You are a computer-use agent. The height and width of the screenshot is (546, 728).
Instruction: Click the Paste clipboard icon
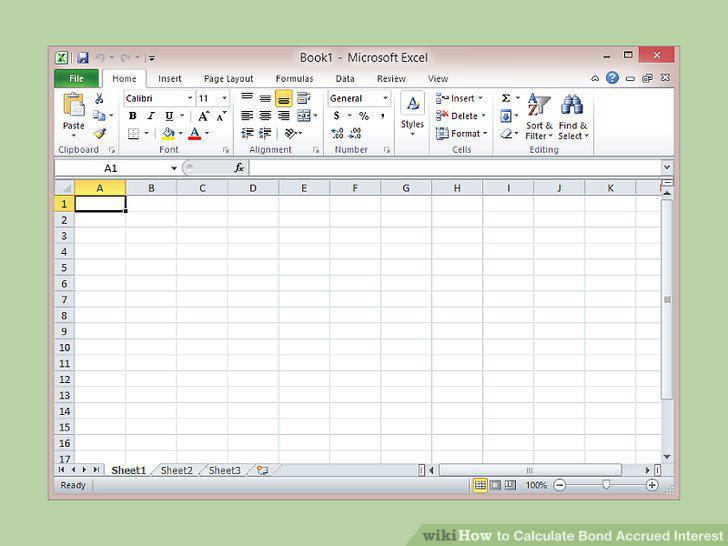(74, 105)
